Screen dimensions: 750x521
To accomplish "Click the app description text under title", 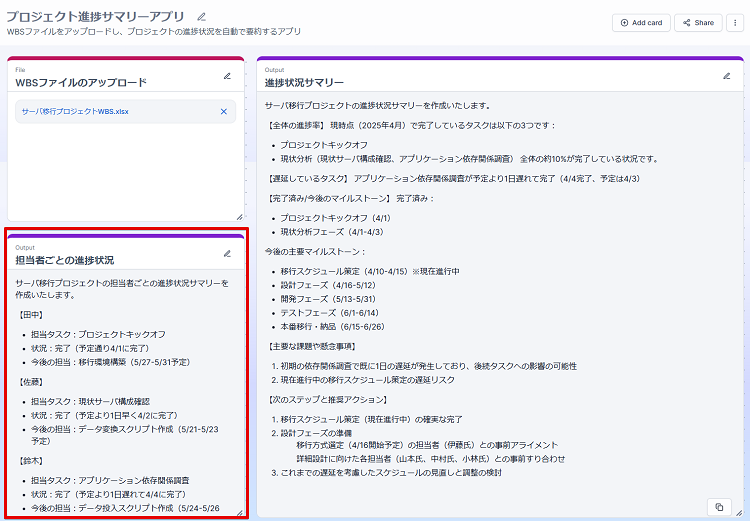I will 154,32.
